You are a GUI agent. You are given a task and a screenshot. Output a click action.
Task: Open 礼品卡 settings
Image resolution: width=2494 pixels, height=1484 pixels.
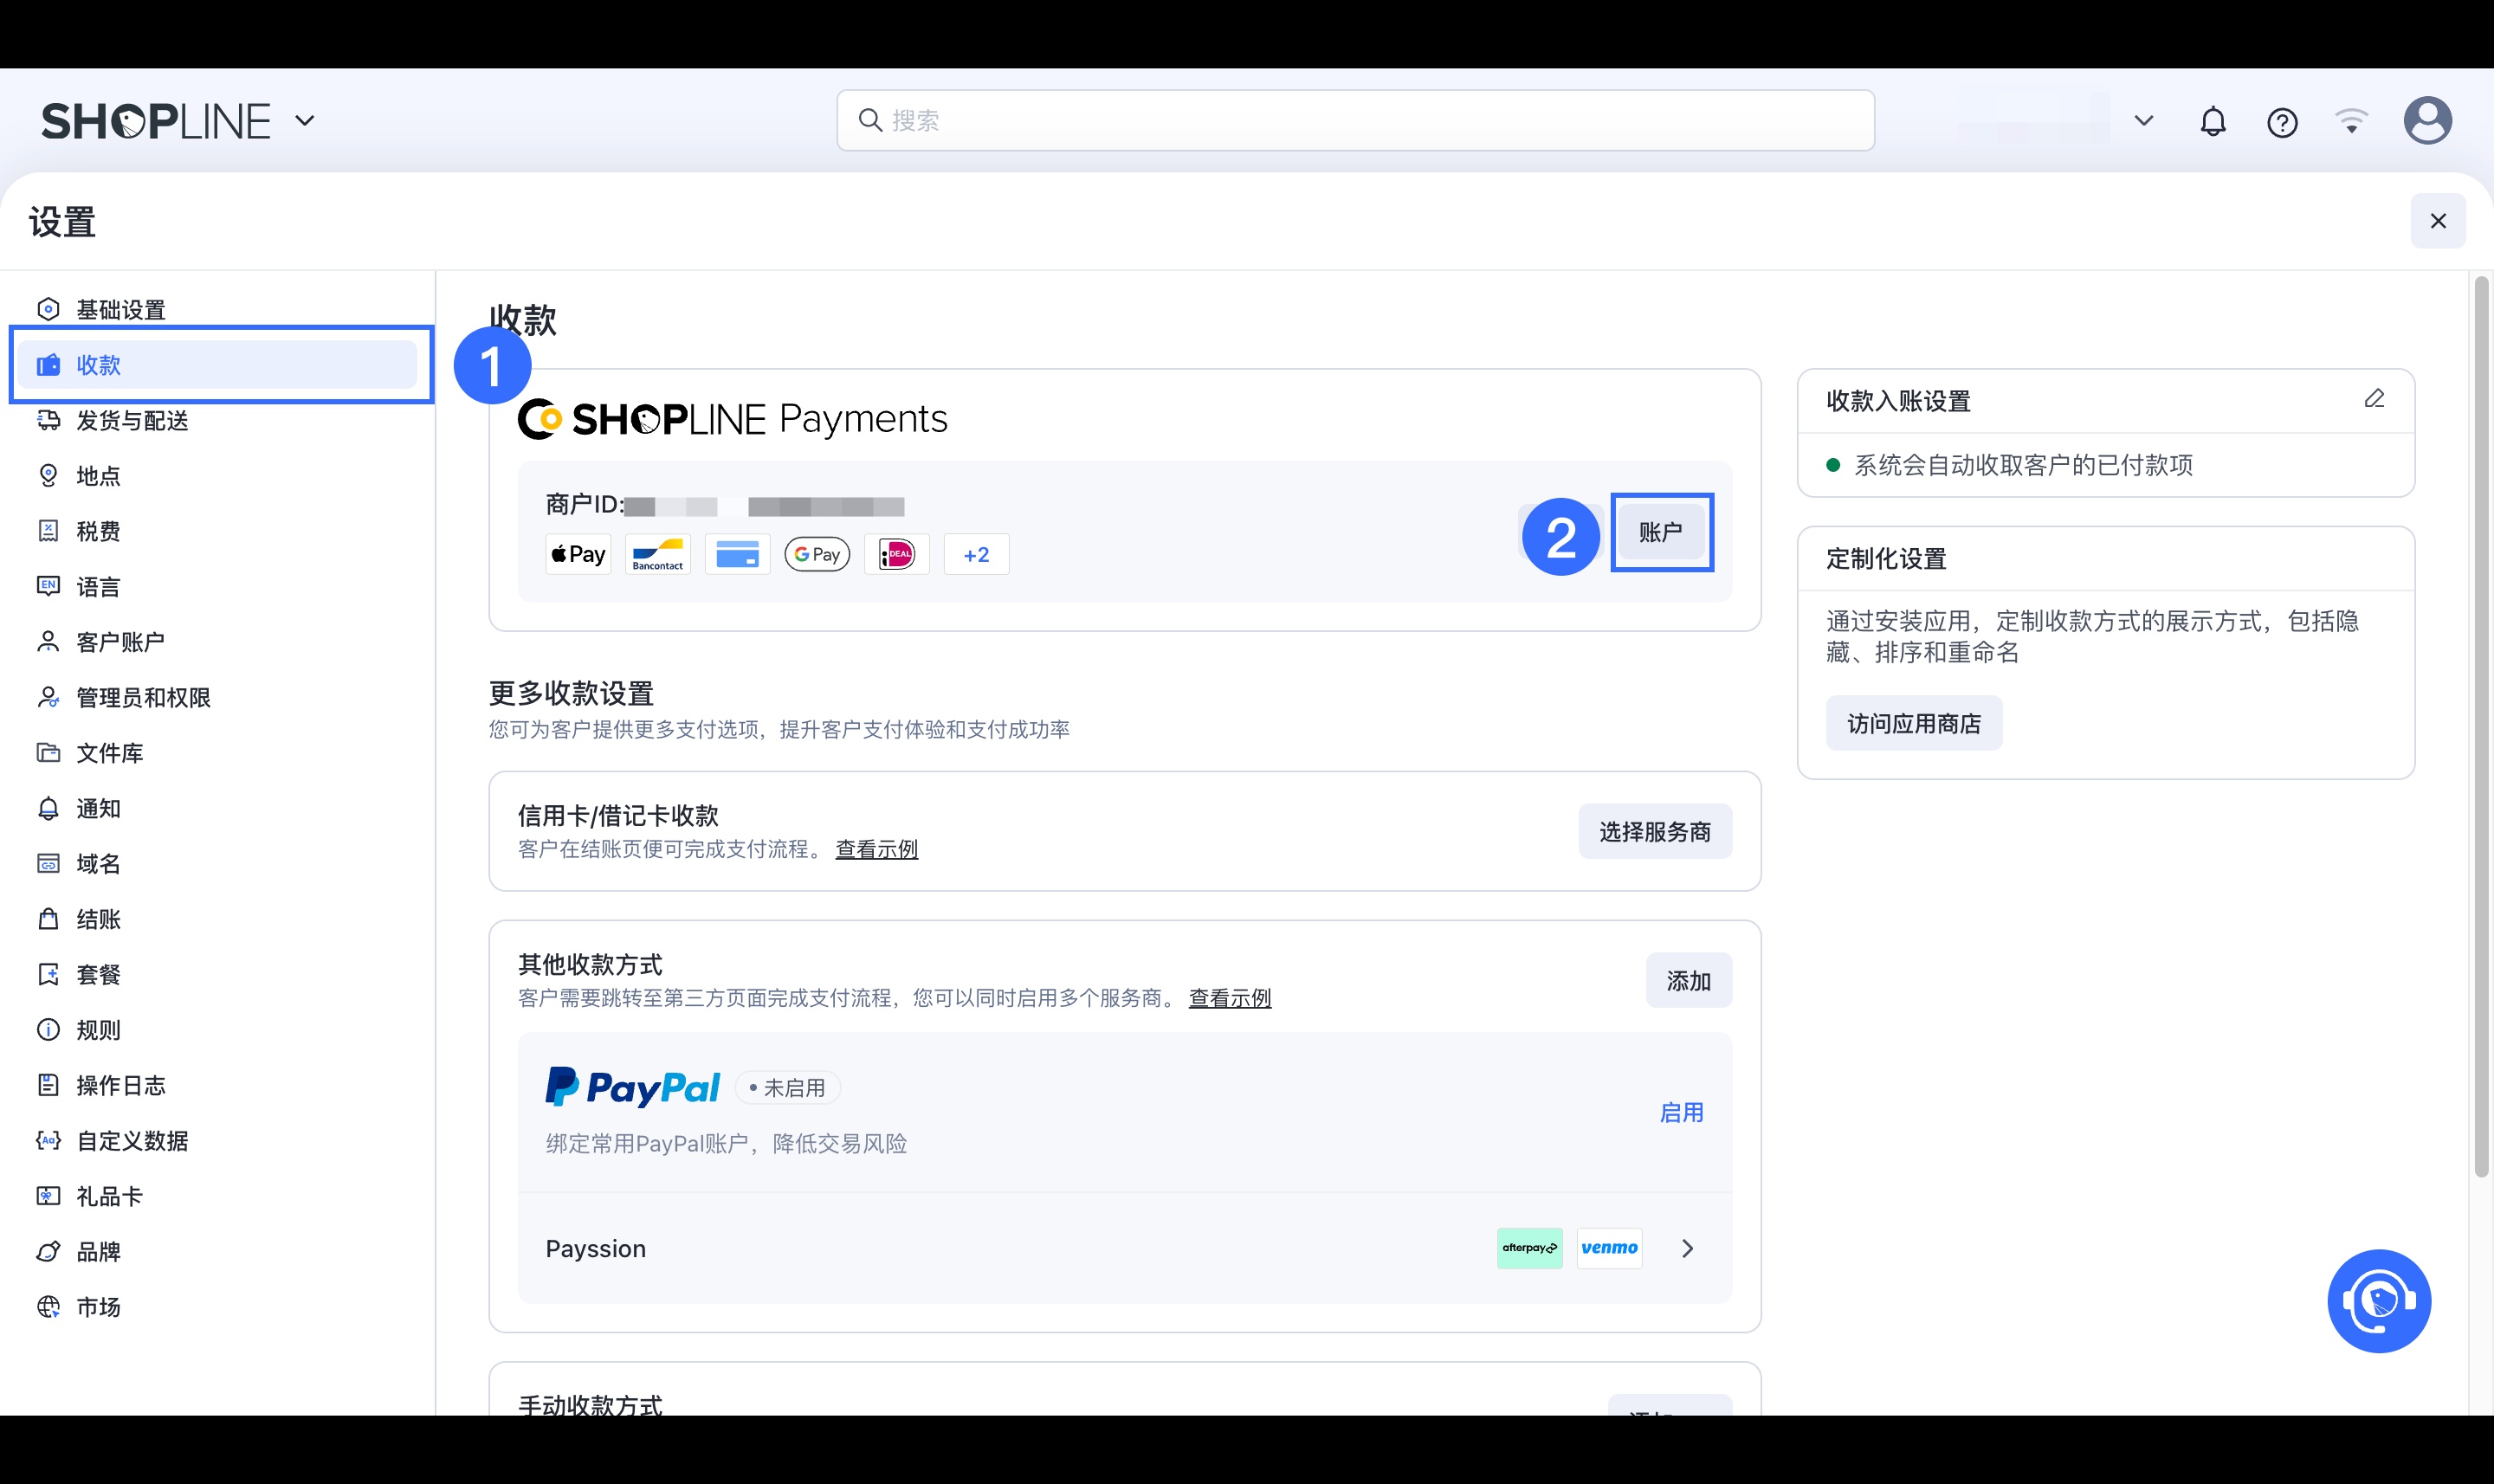[x=218, y=1196]
